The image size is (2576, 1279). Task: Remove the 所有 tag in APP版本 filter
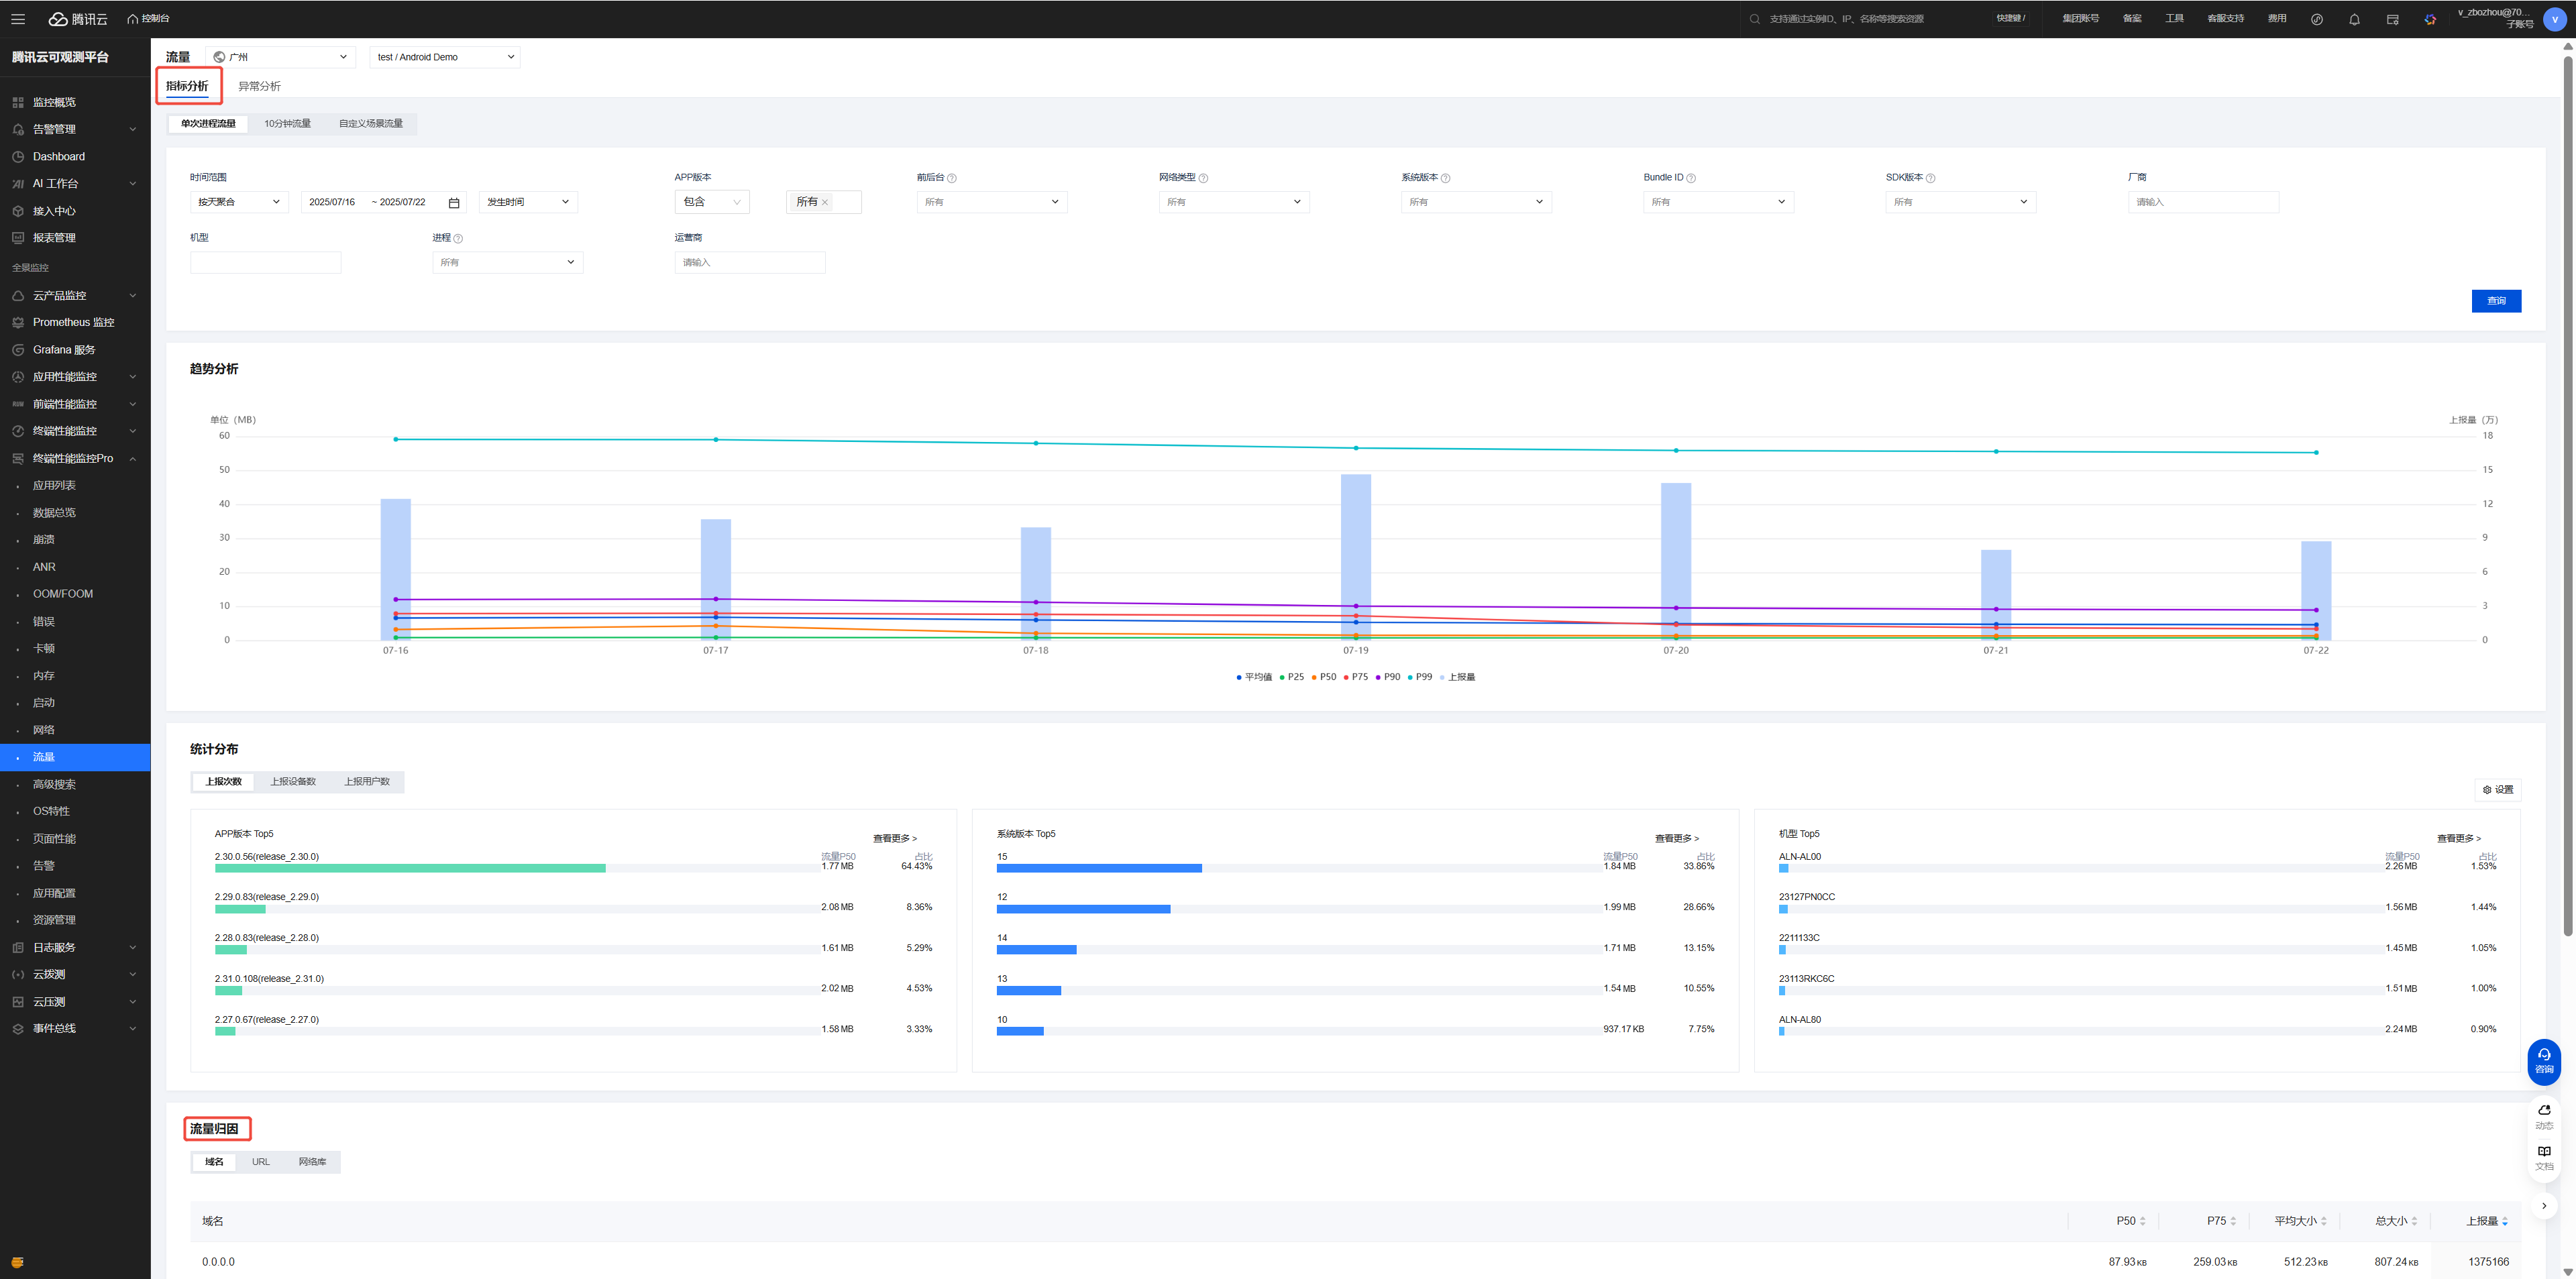pos(825,203)
